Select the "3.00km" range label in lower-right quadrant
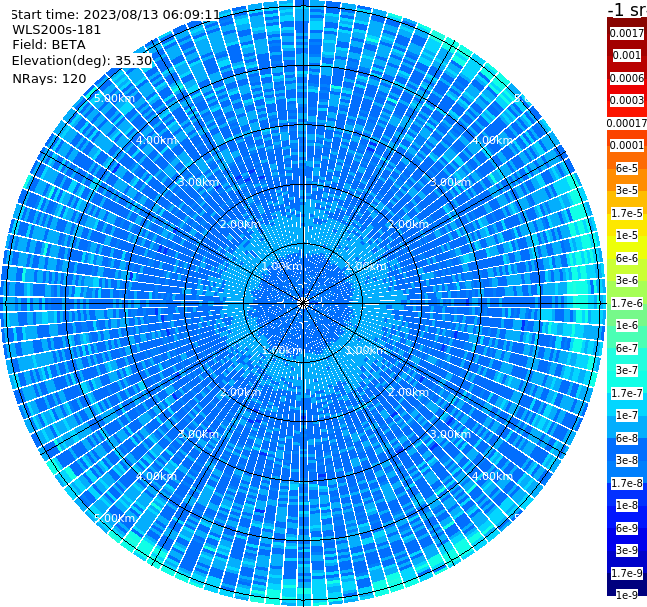 pos(450,434)
